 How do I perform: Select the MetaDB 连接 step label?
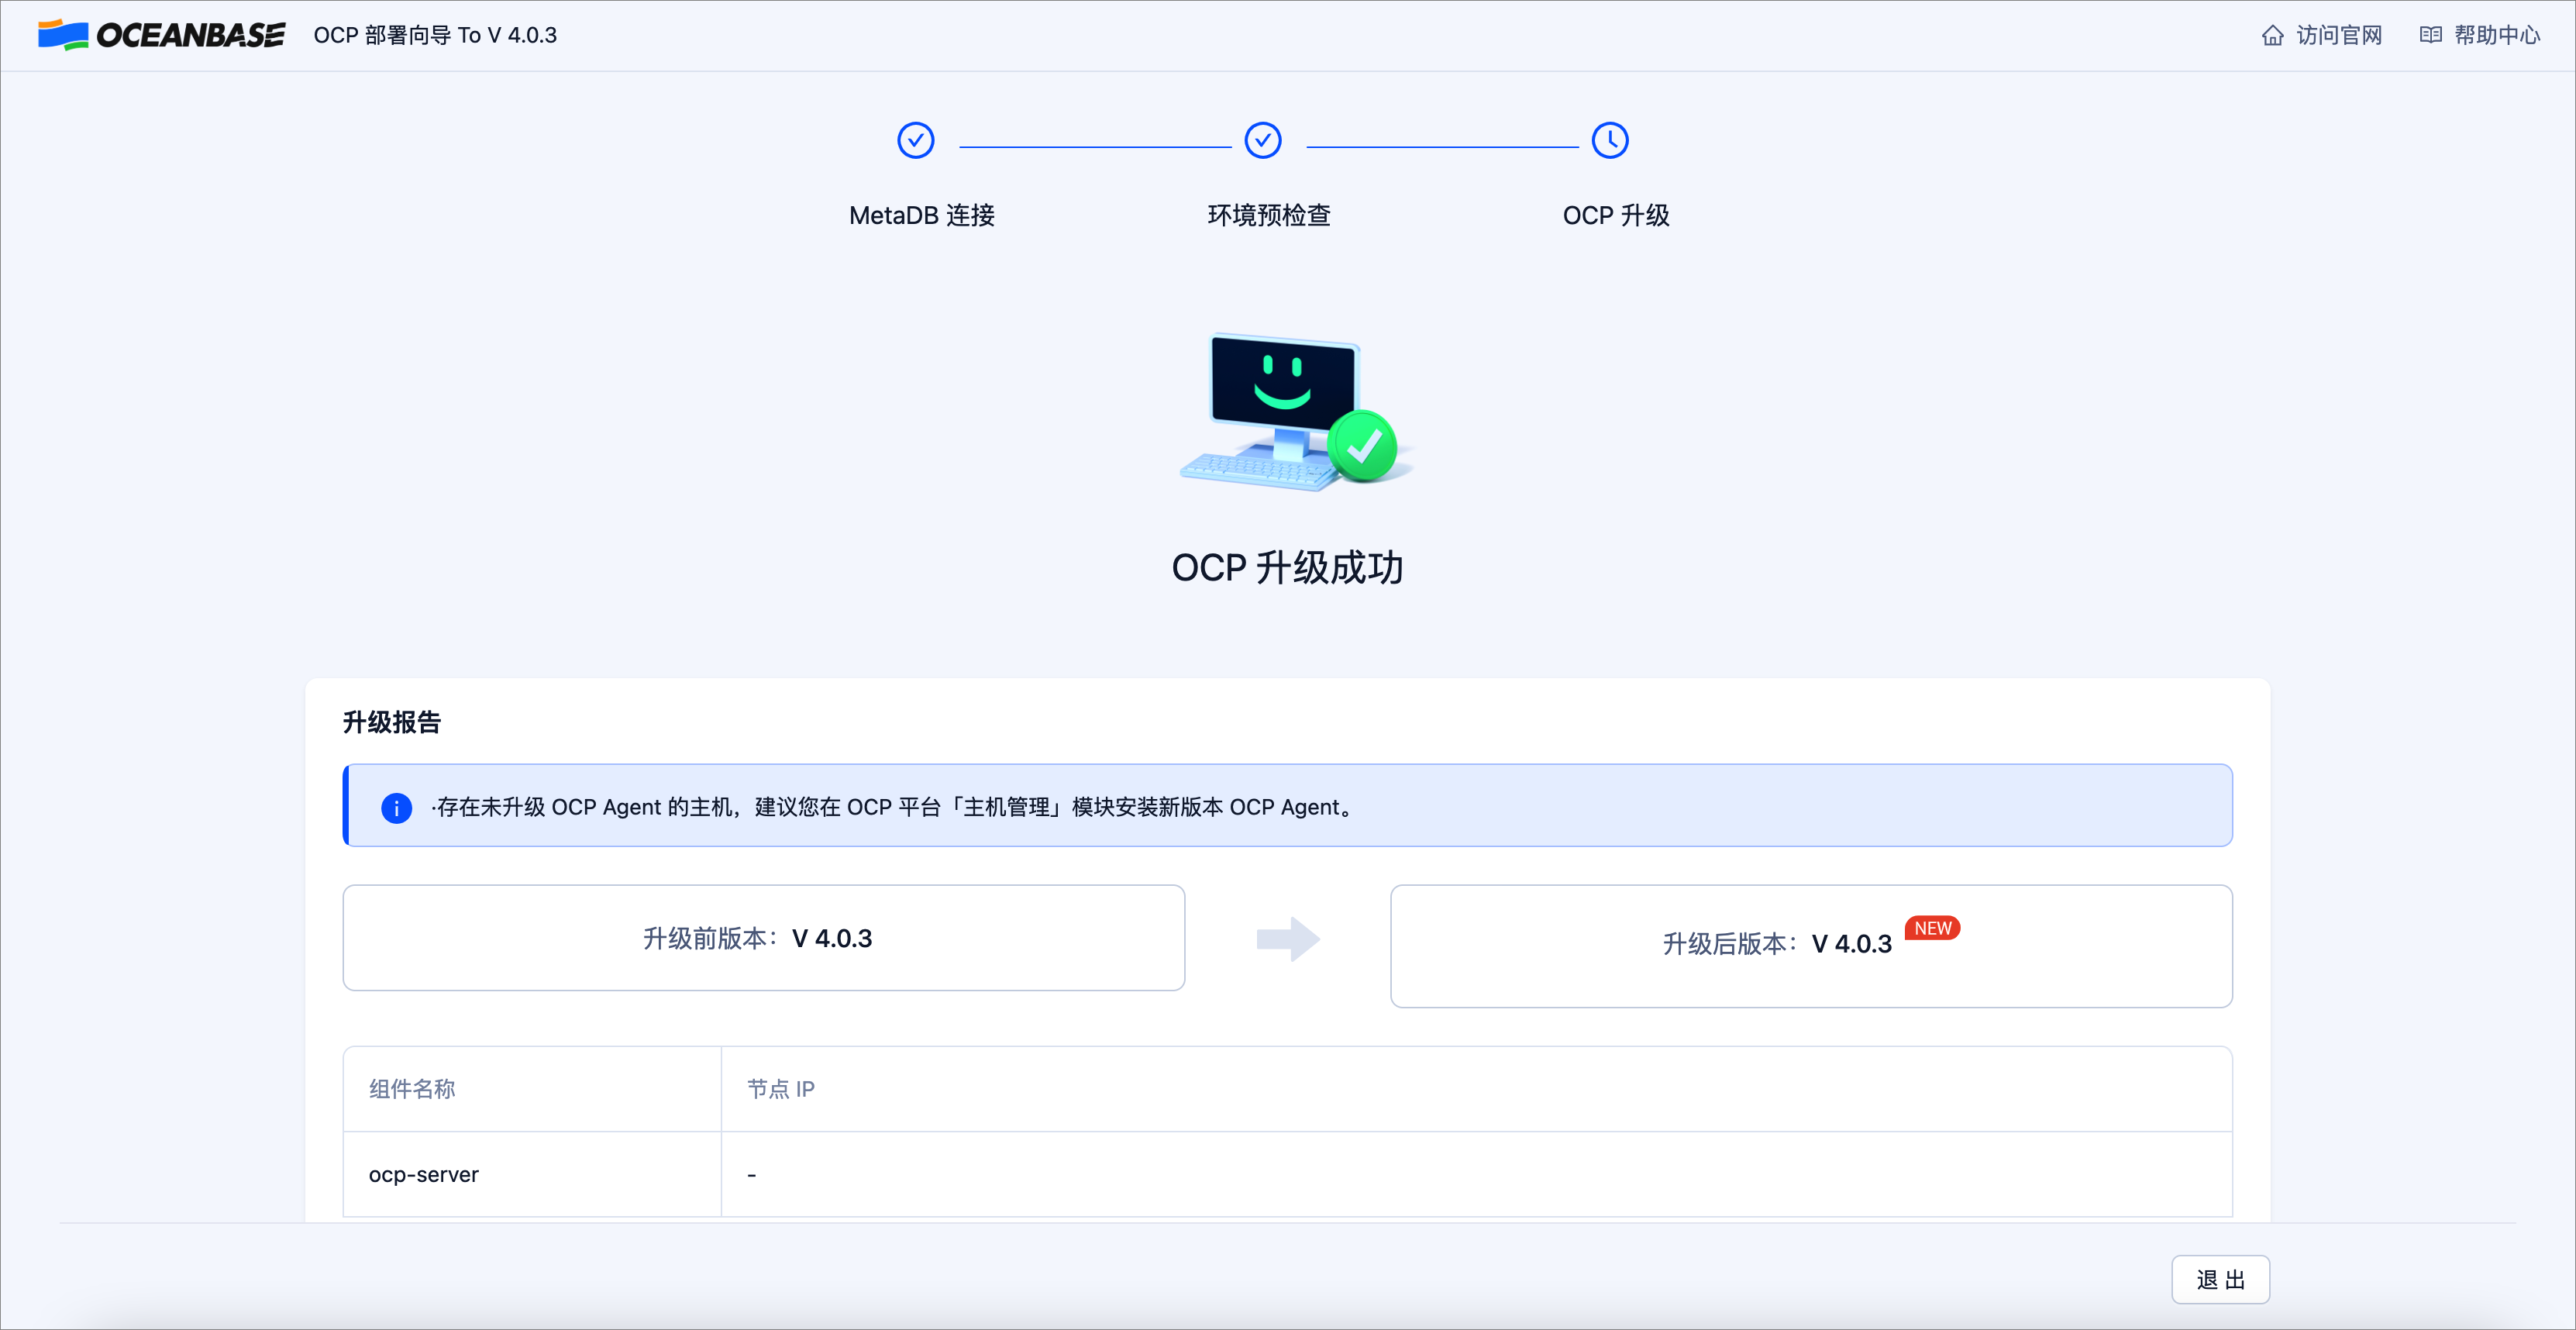[x=921, y=215]
